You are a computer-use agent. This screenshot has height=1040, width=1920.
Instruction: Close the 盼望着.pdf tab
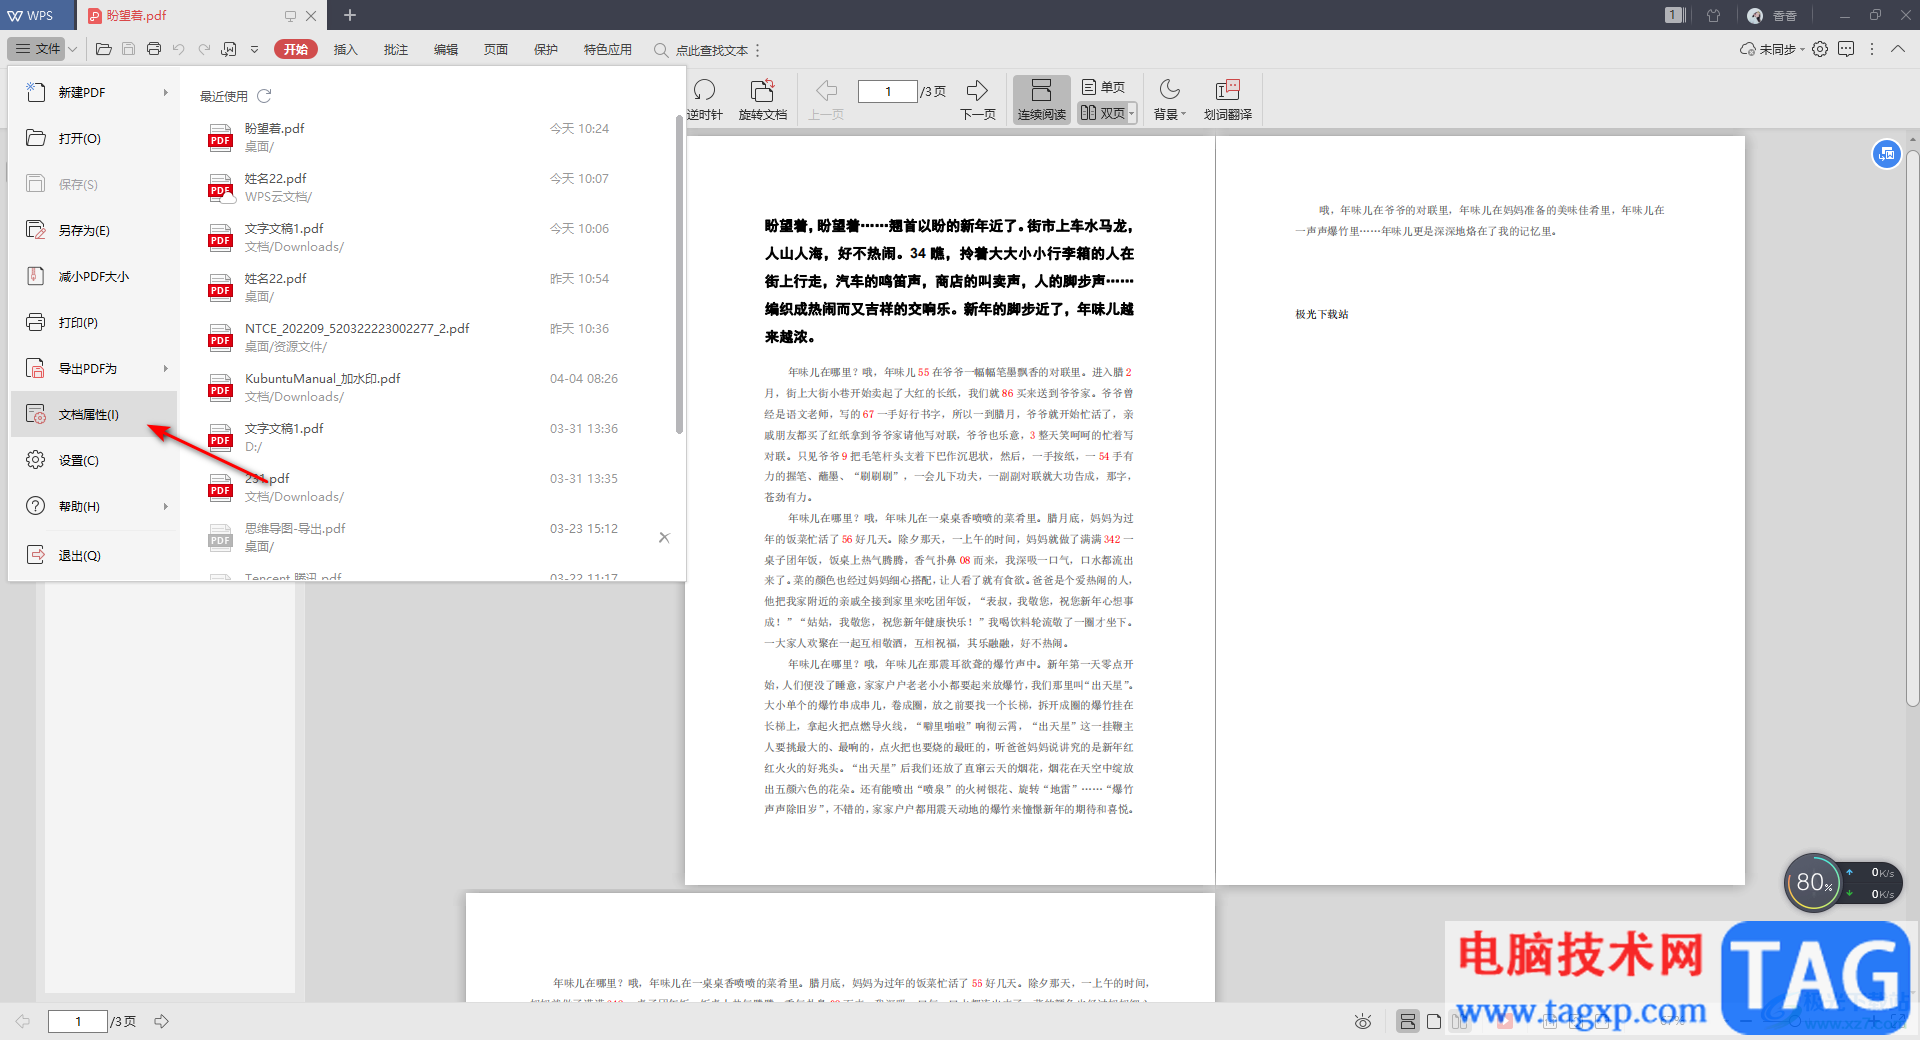311,16
